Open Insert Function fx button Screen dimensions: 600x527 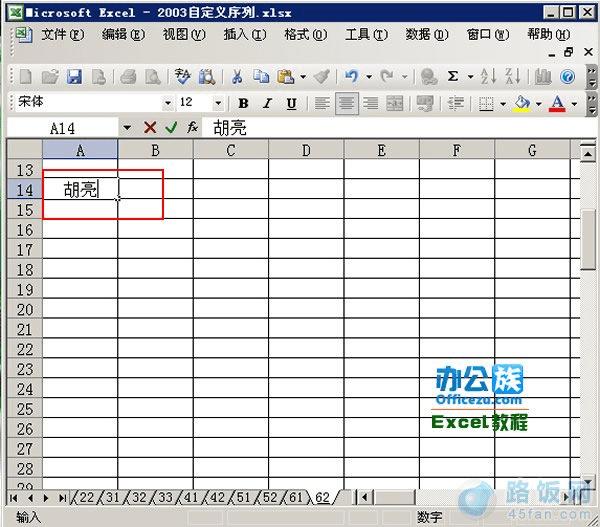192,127
